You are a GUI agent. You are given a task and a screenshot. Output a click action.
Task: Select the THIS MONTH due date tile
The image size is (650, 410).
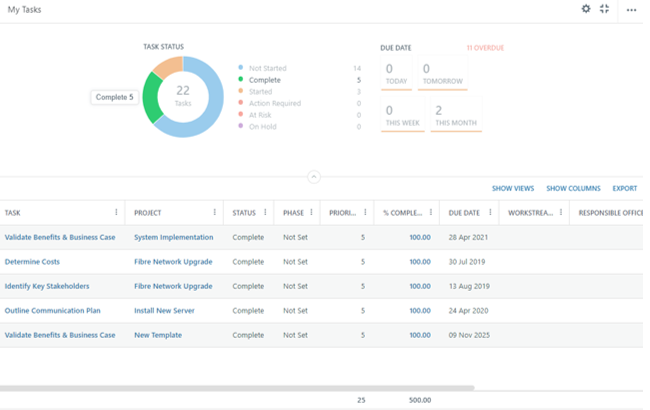tap(456, 115)
